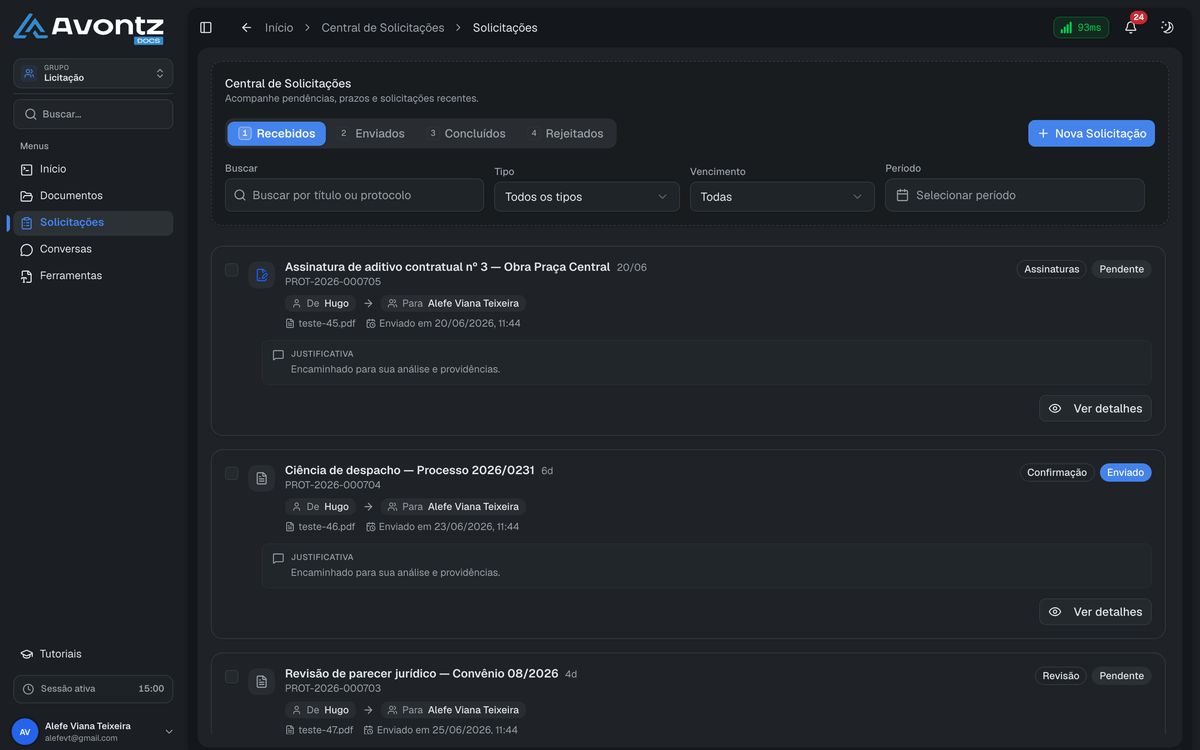The image size is (1200, 750).
Task: Click the blue Enviado status badge
Action: 1126,472
